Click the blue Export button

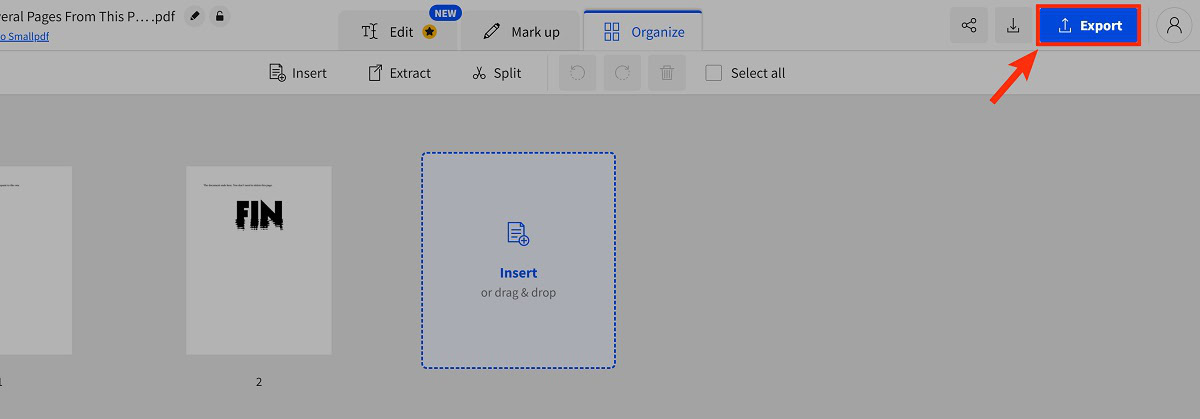1089,26
